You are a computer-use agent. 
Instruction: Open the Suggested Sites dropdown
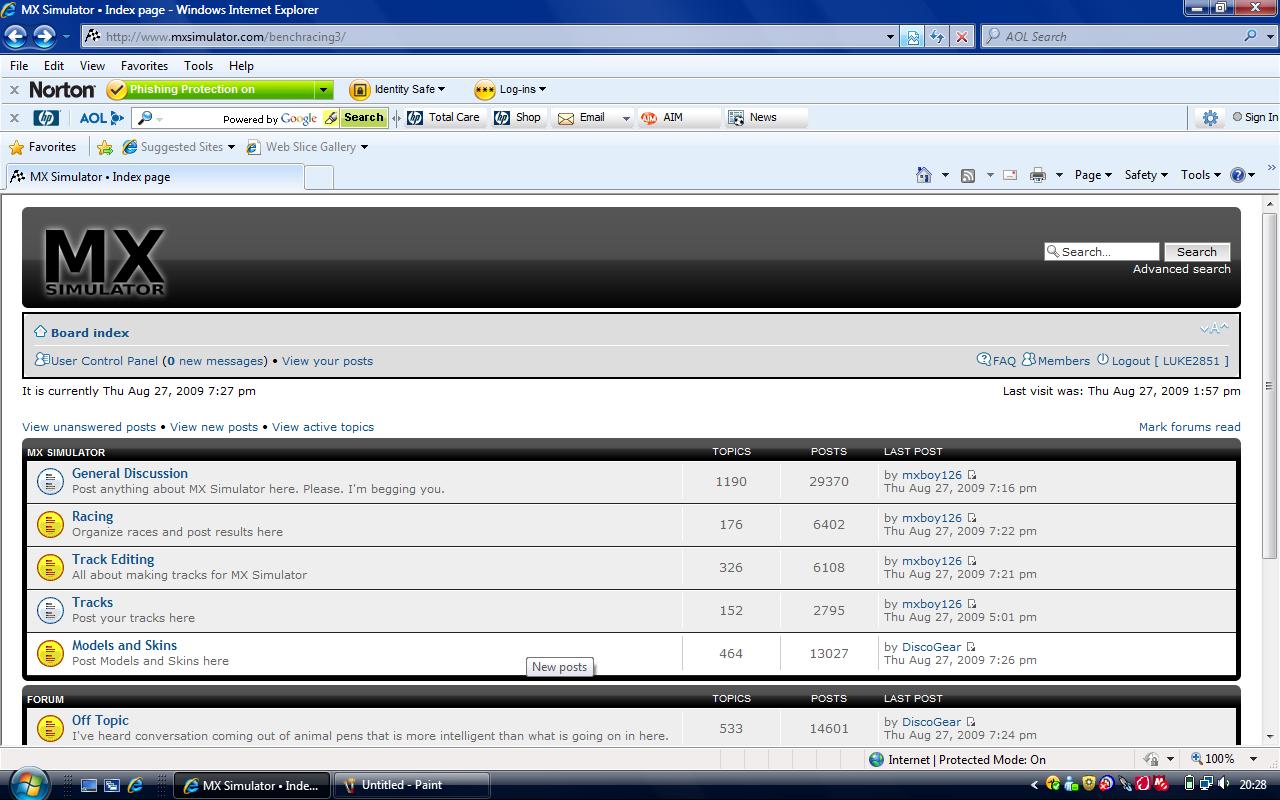pos(231,147)
